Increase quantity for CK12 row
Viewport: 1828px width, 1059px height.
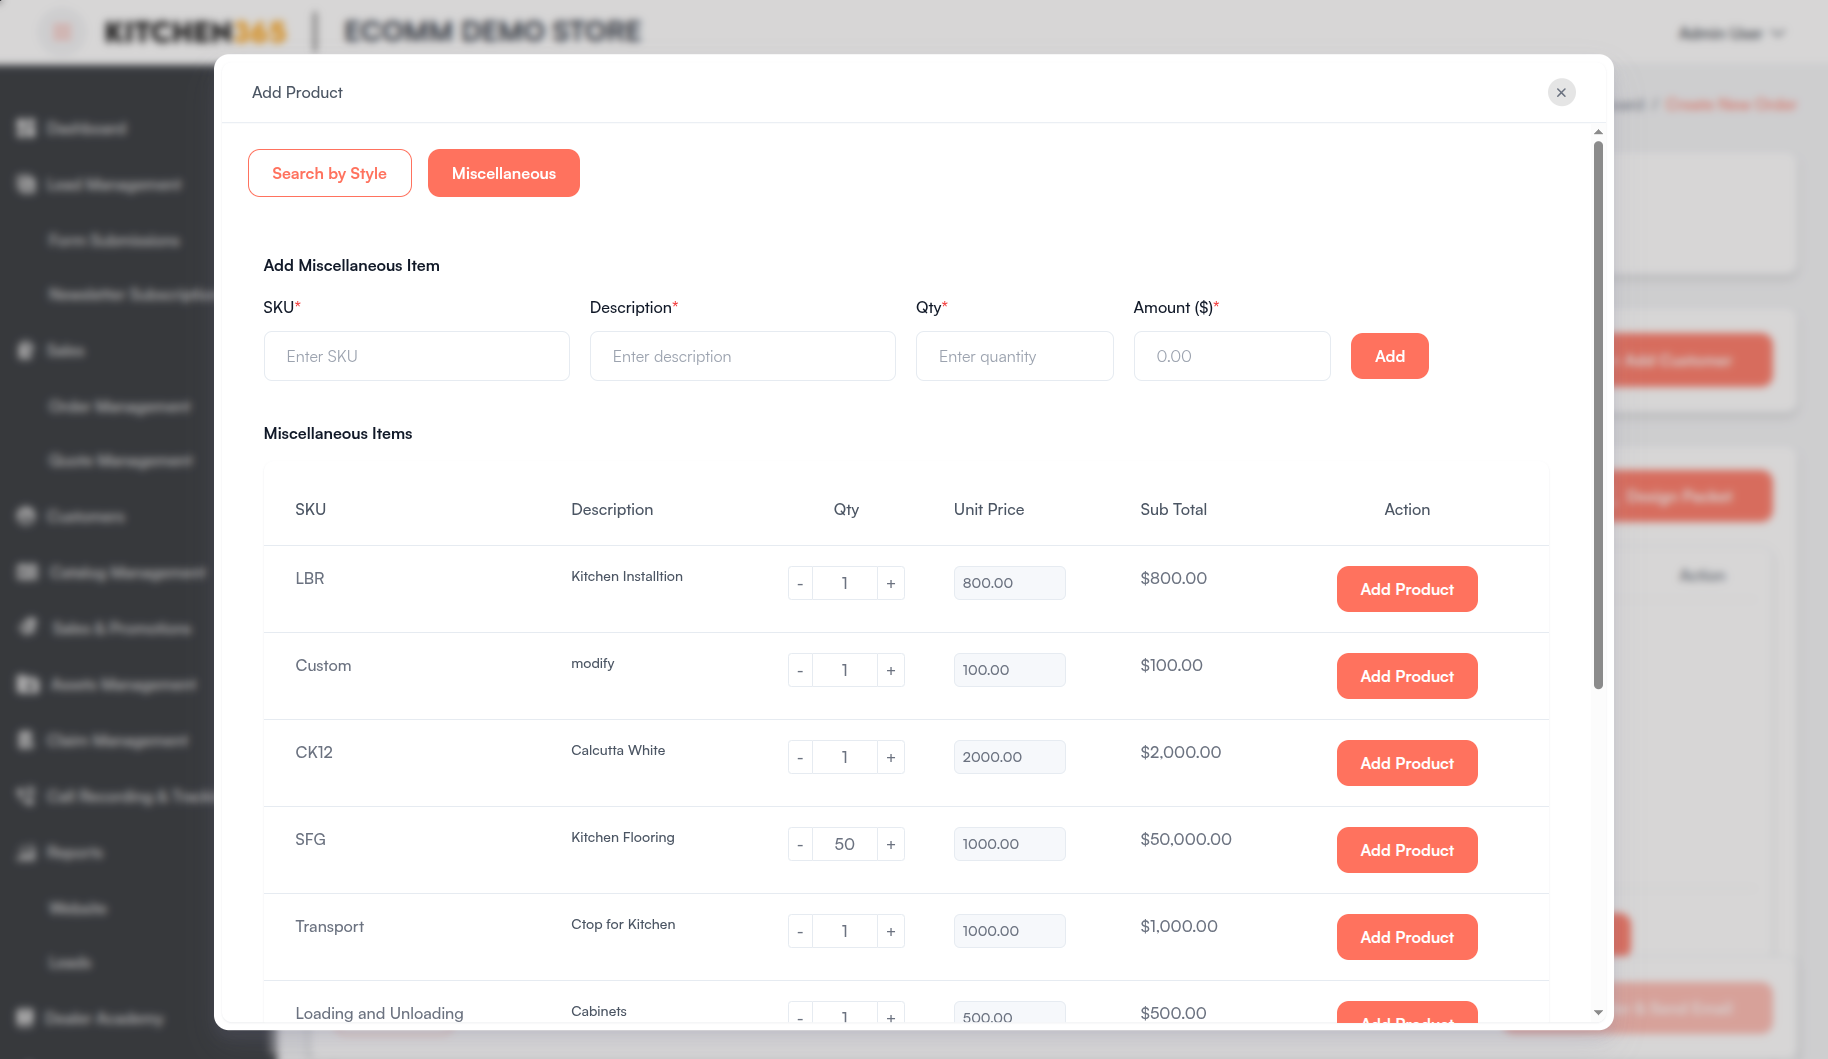click(891, 757)
